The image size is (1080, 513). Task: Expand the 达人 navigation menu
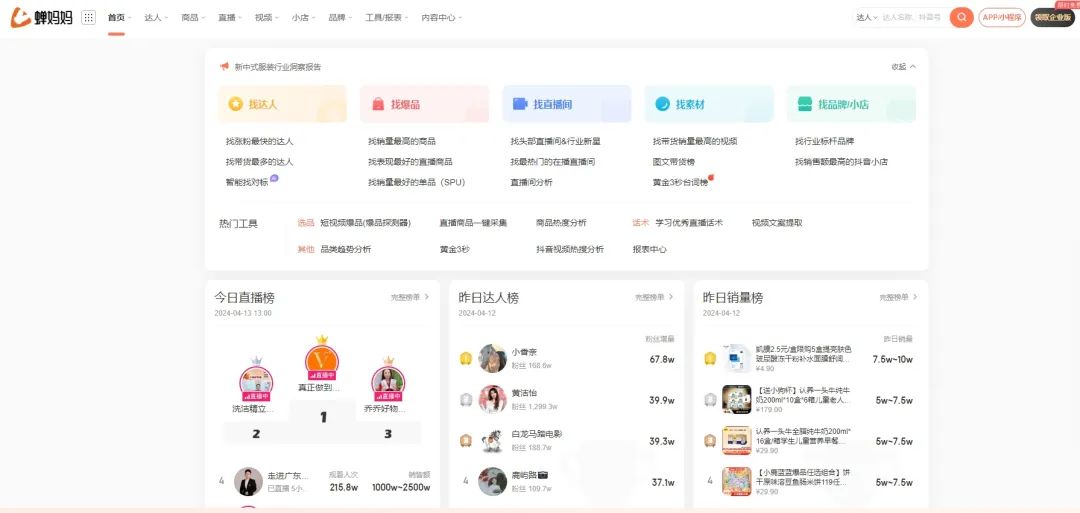pyautogui.click(x=156, y=18)
